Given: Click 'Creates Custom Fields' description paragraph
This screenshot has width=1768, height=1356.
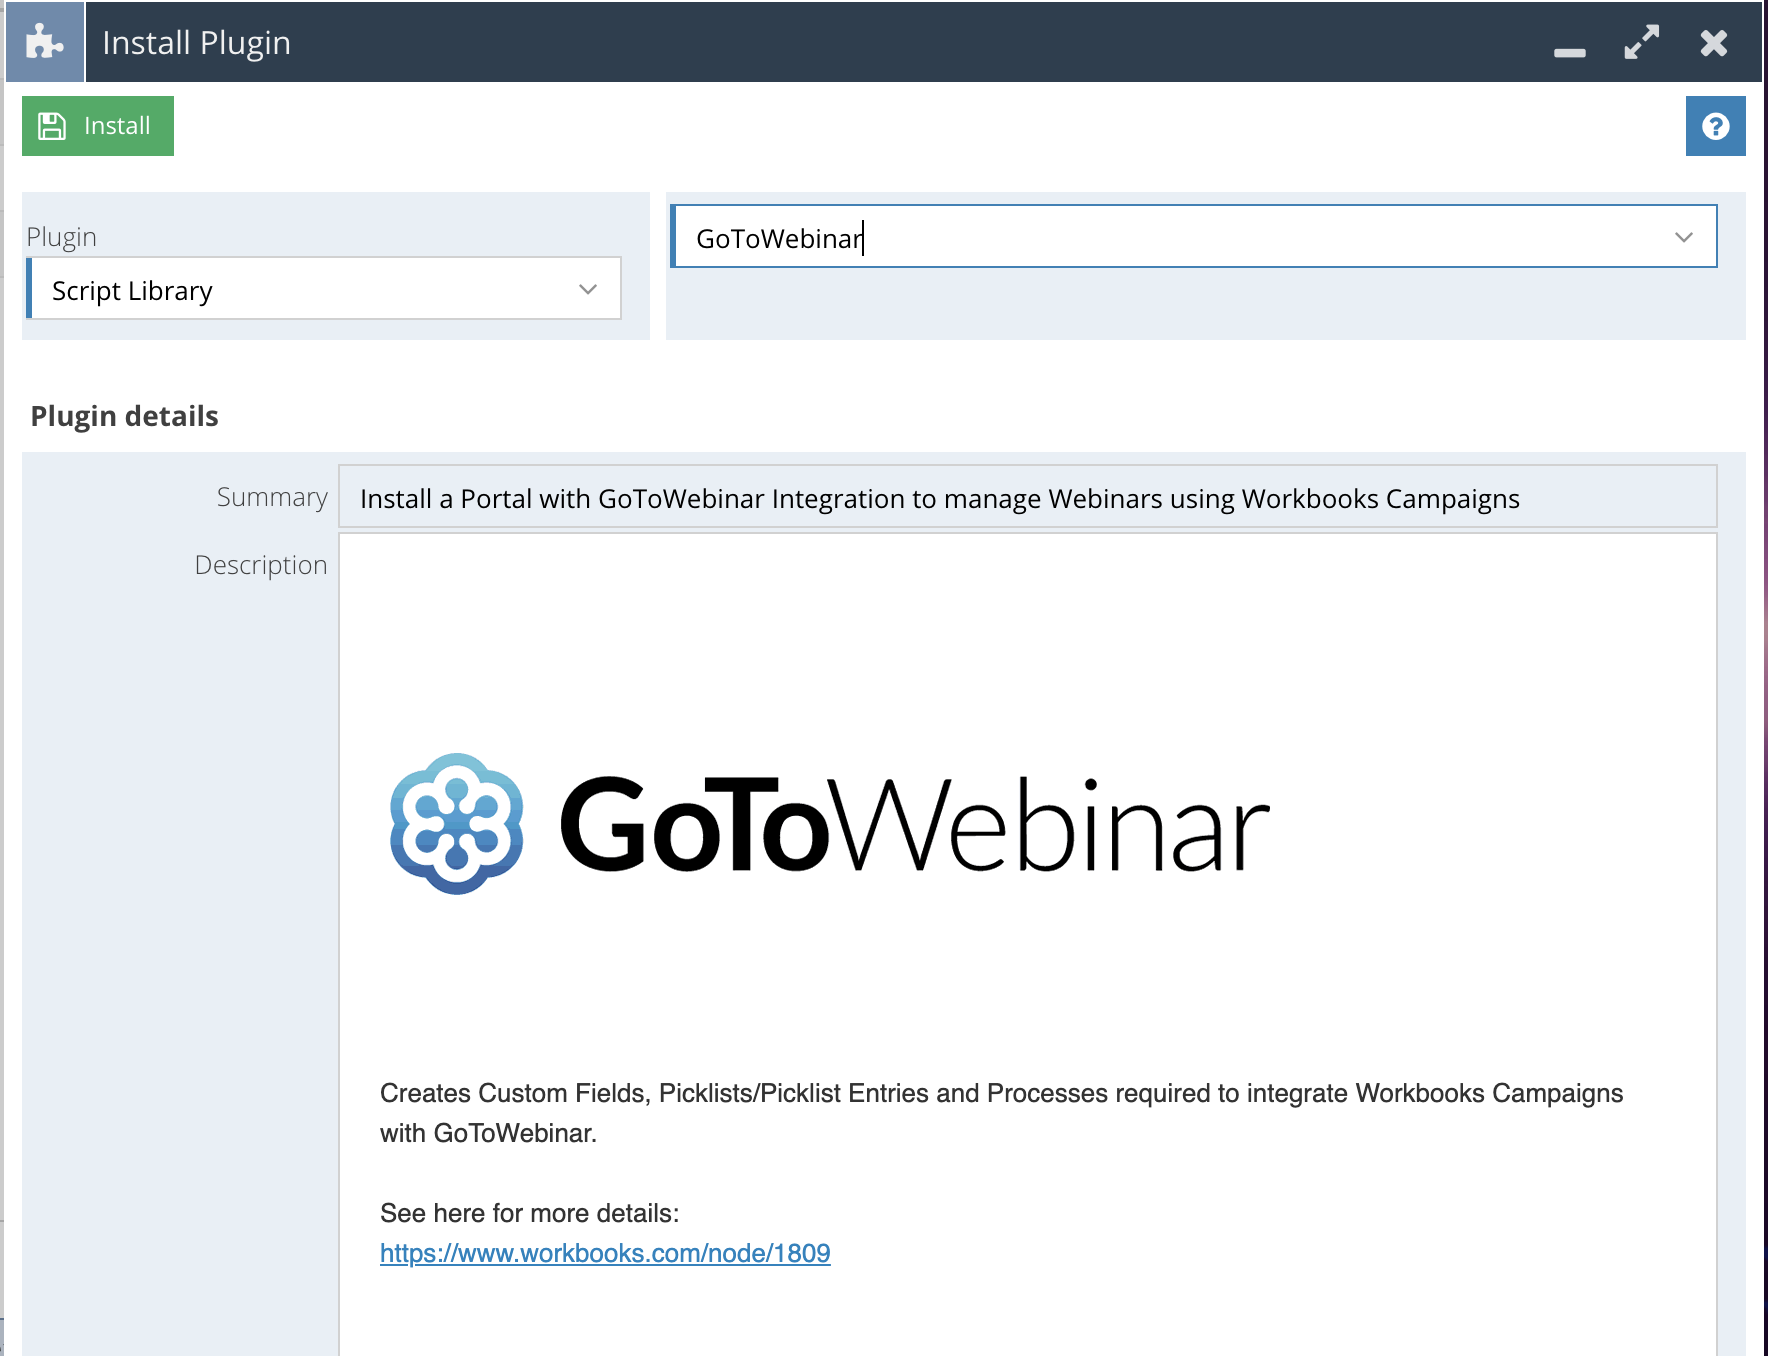Looking at the screenshot, I should [1001, 1113].
